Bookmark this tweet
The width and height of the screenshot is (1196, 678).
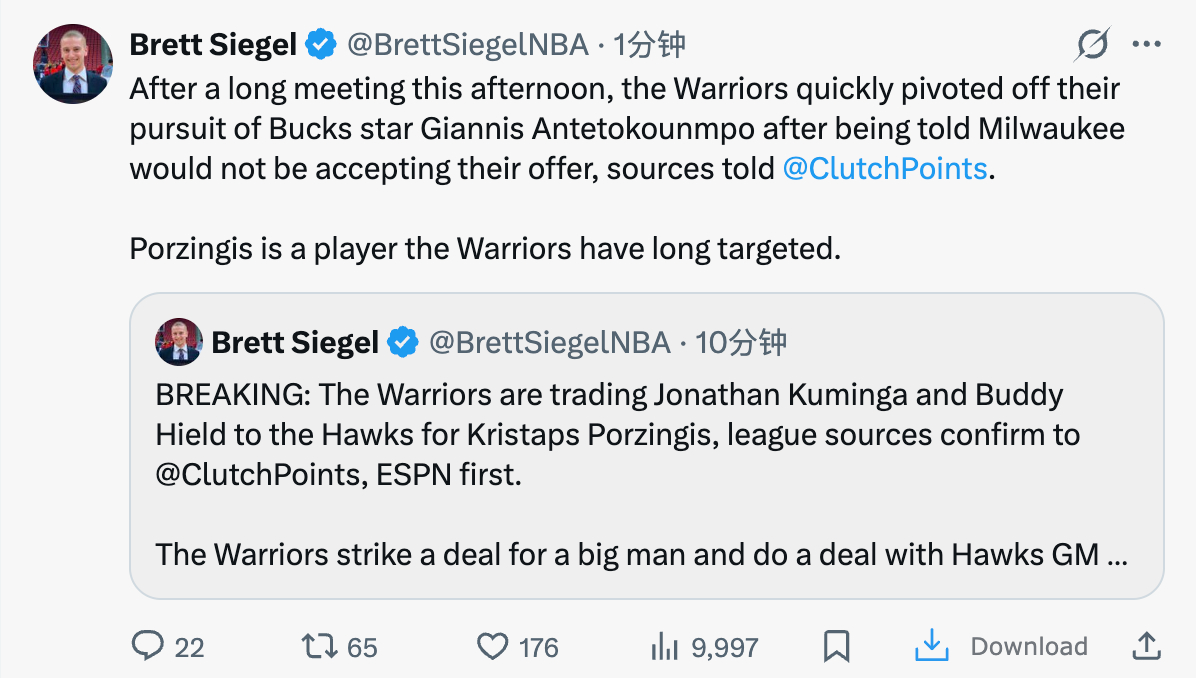[x=836, y=646]
